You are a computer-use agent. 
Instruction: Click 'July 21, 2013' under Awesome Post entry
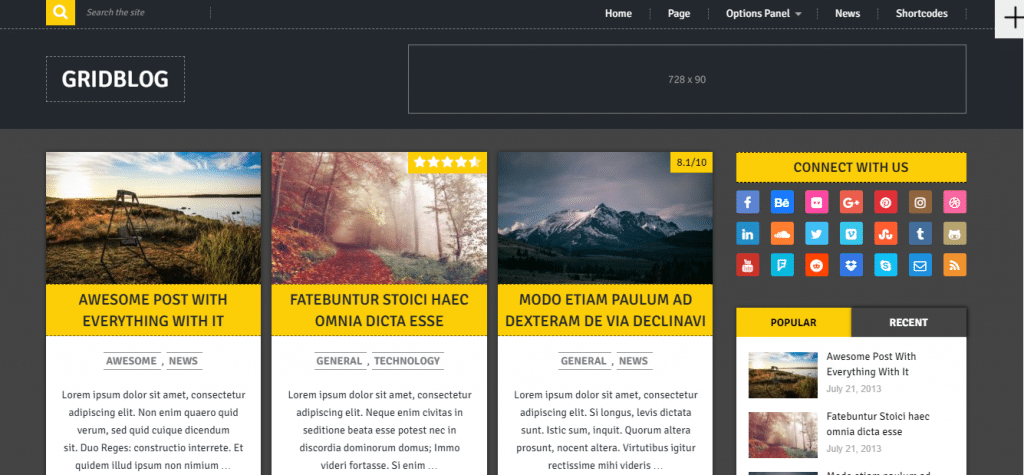click(x=854, y=389)
